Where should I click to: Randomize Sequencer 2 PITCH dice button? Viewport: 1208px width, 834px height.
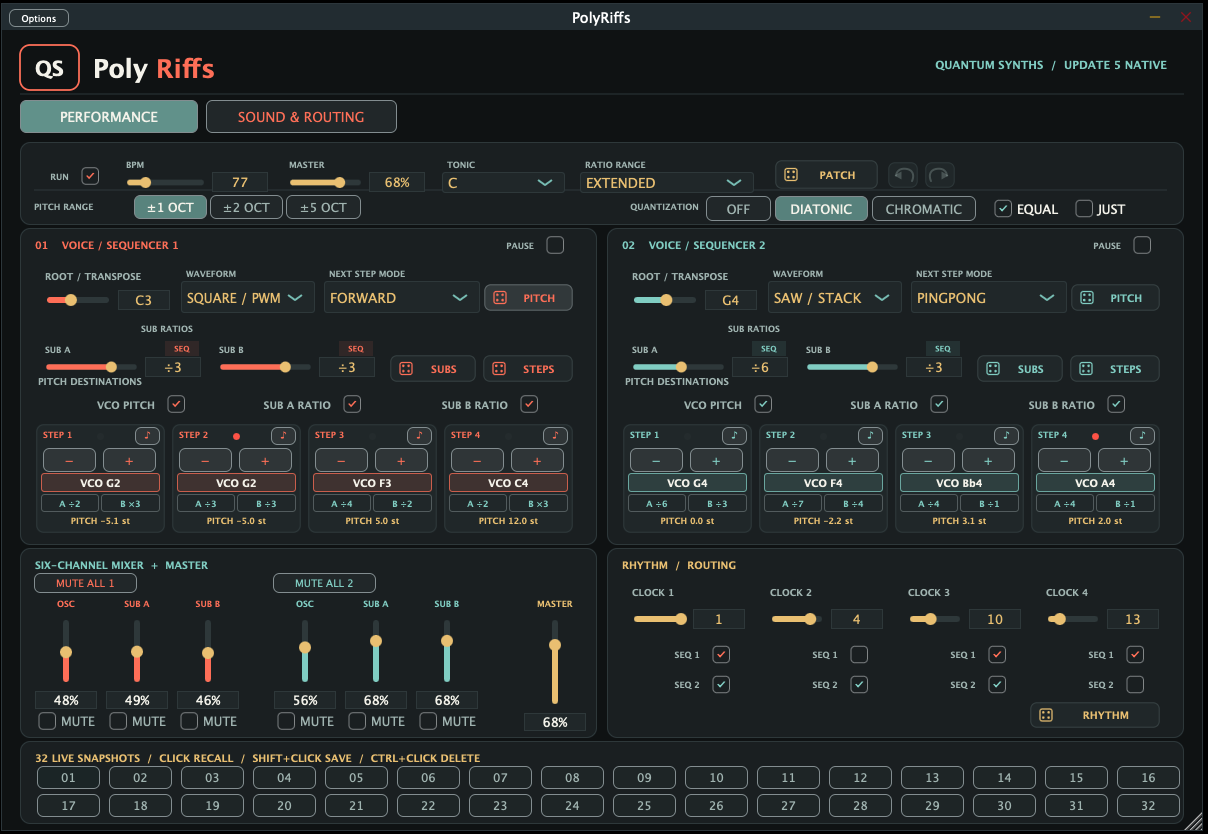[x=1115, y=298]
